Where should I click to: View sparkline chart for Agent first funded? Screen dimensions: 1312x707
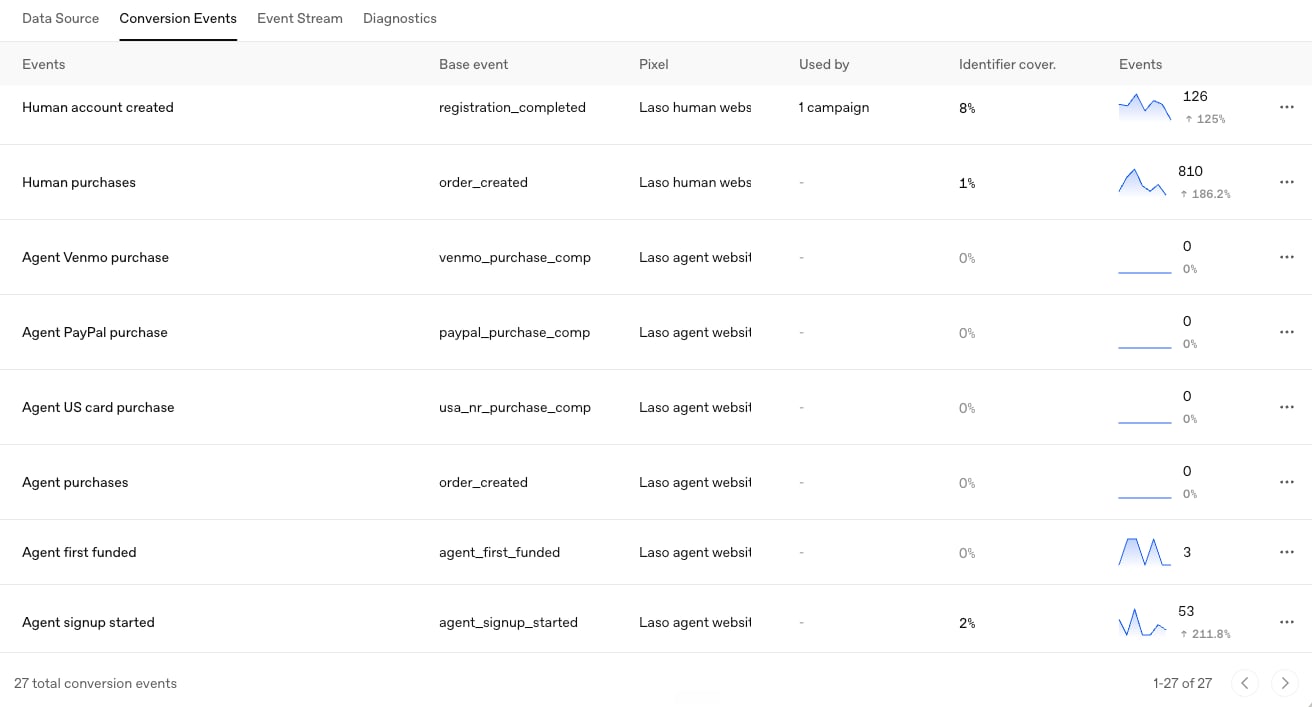[1145, 552]
